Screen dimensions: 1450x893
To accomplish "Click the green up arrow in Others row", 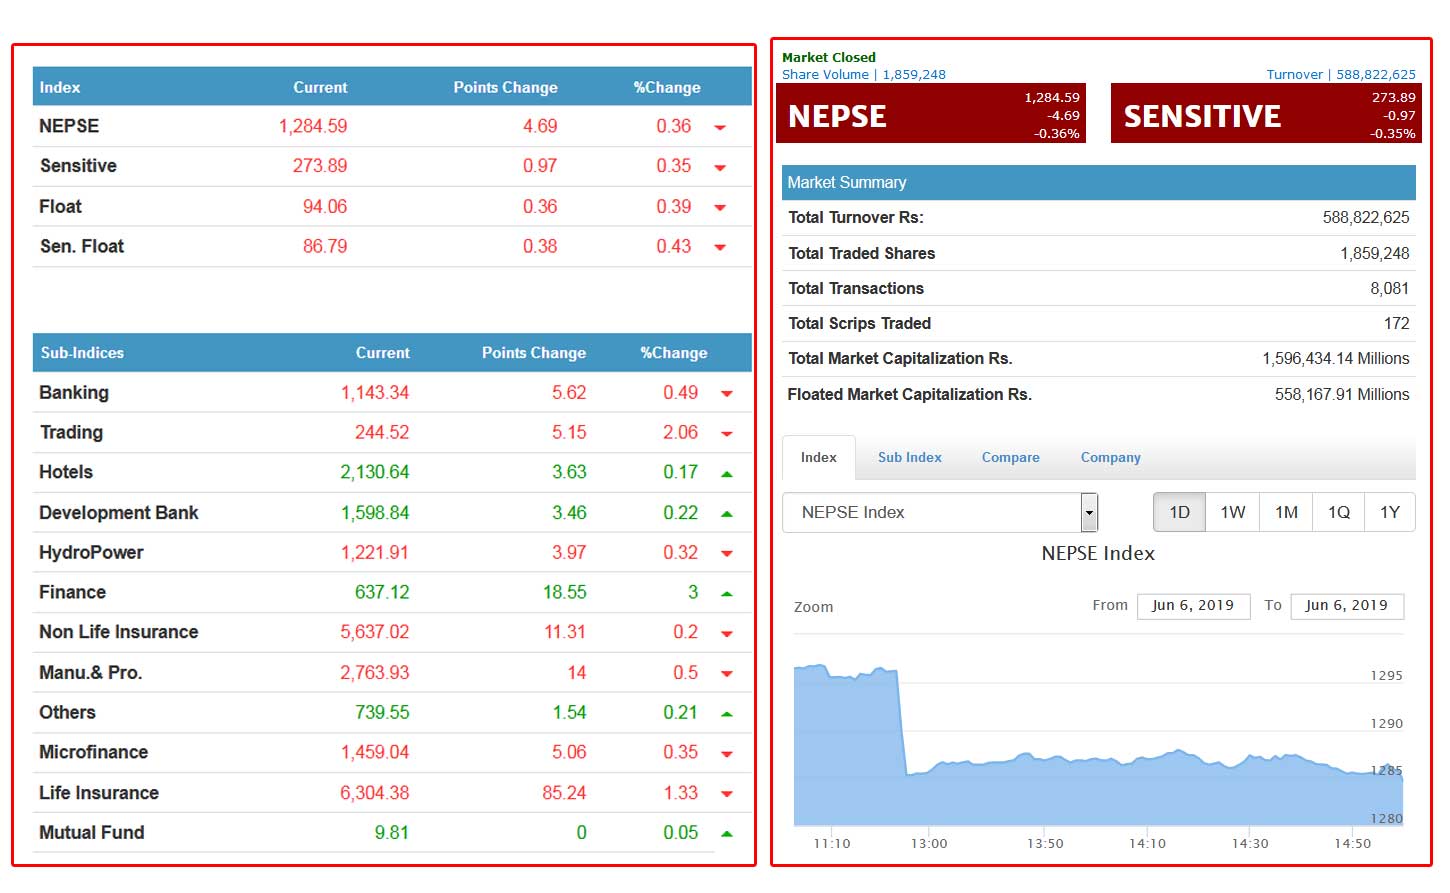I will click(x=727, y=714).
